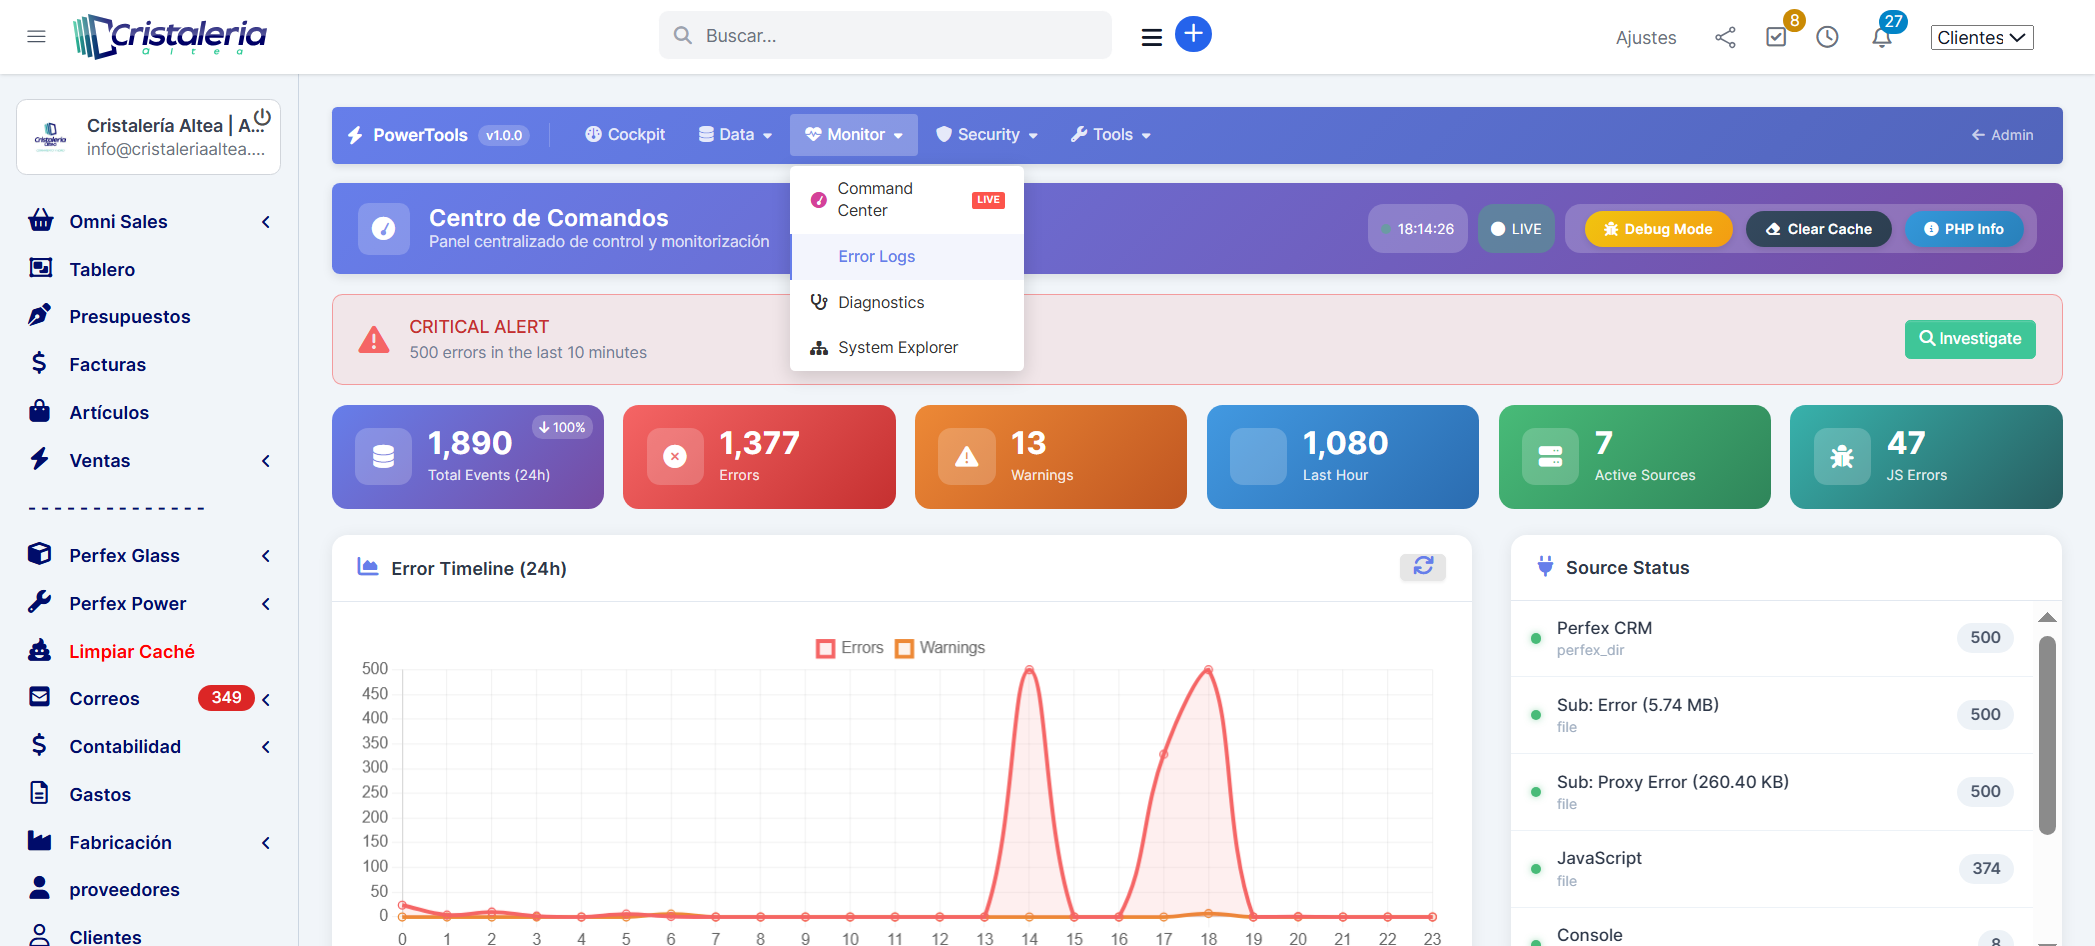Screen dimensions: 2095x946
Task: Choose System Explorer menu item
Action: (897, 348)
